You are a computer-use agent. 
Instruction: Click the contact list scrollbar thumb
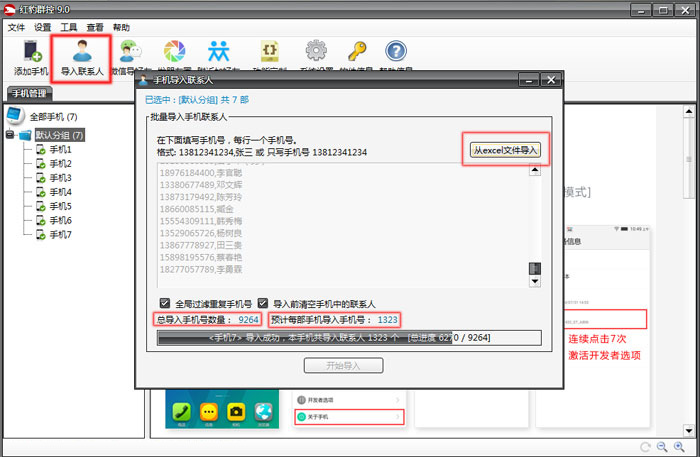(x=535, y=269)
